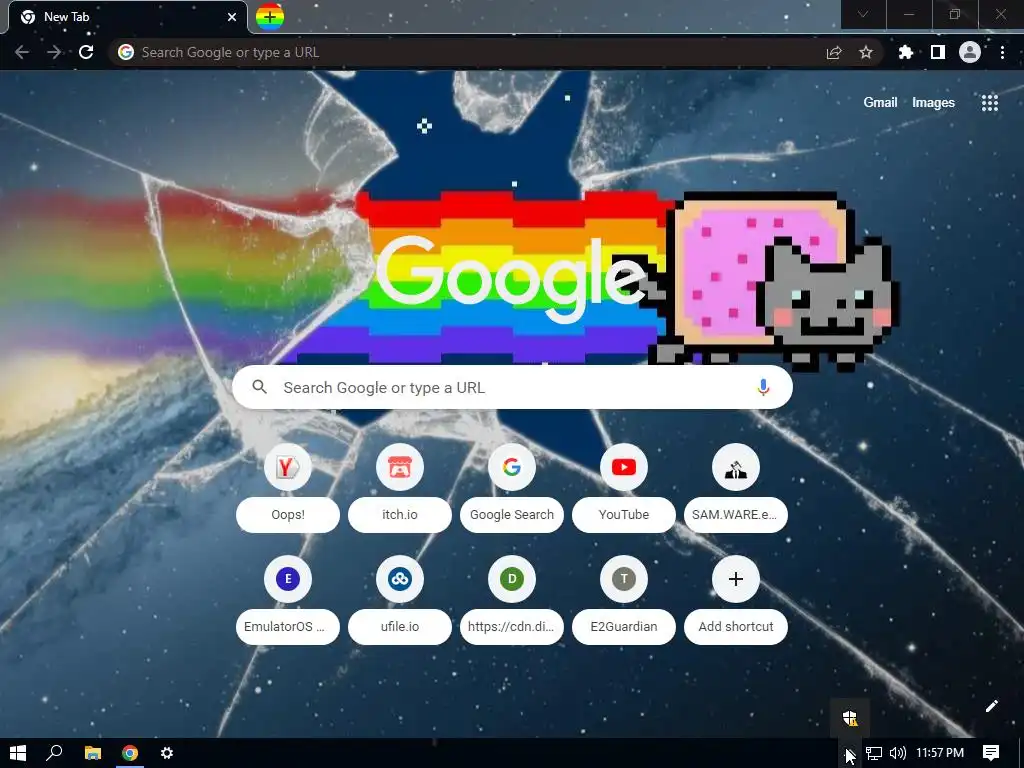Open the profile avatar menu
This screenshot has height=768, width=1024.
[970, 52]
